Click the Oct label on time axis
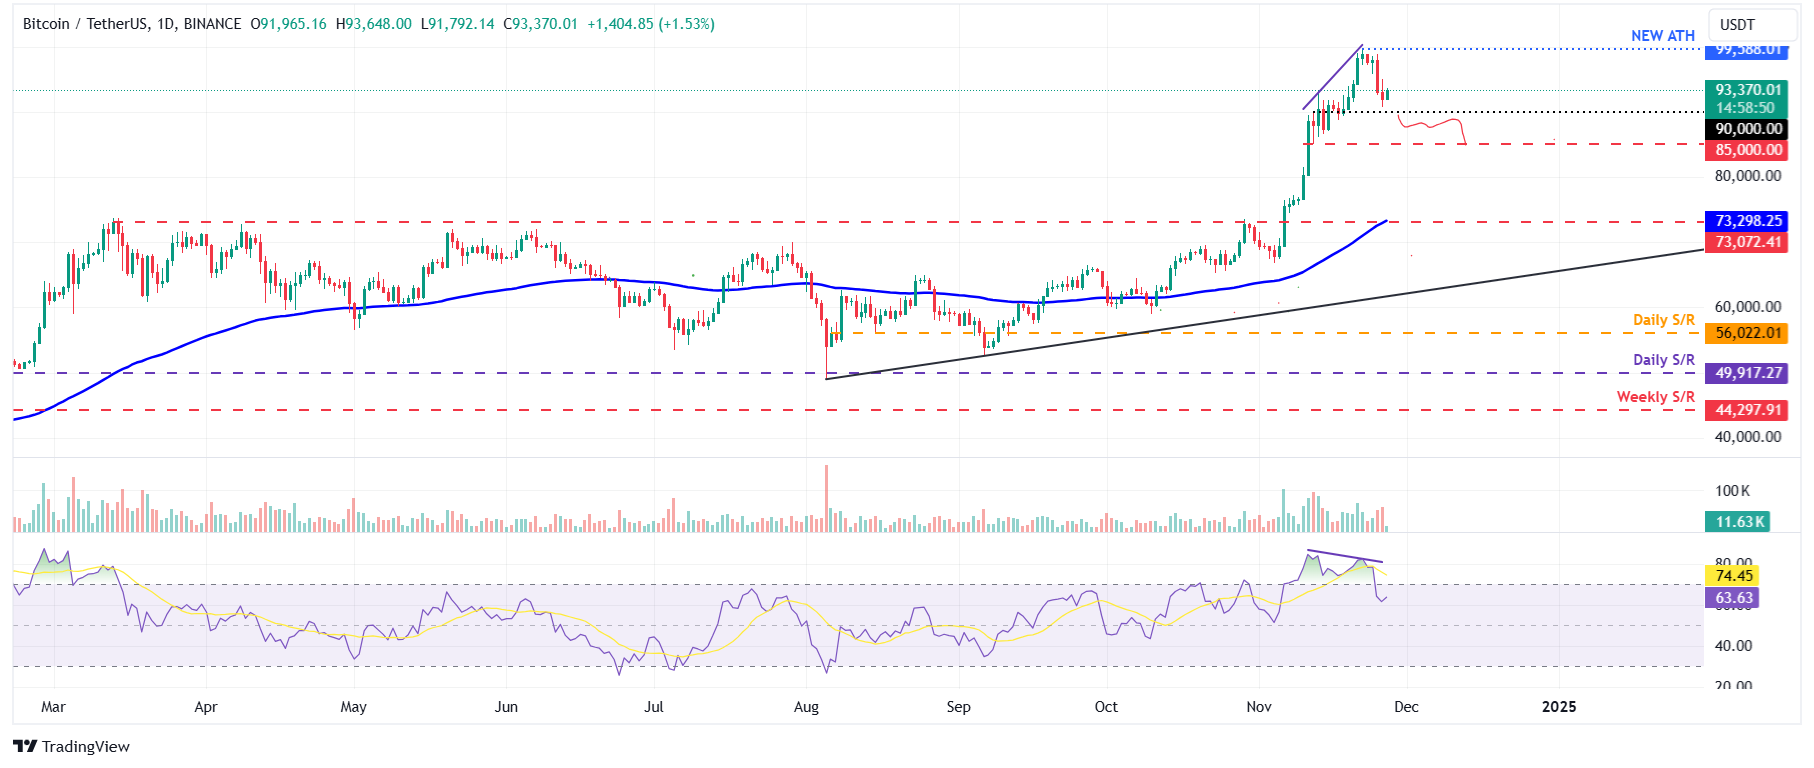The width and height of the screenshot is (1814, 768). click(x=1106, y=707)
